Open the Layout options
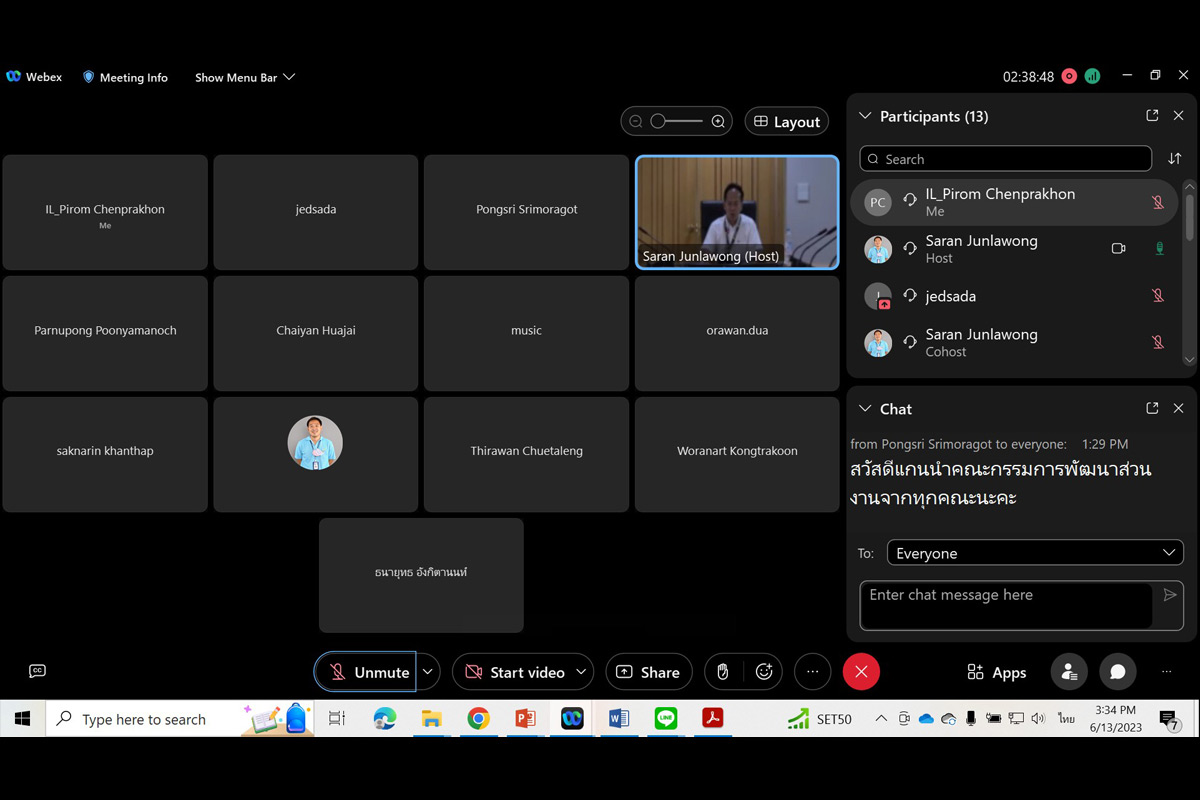Screen dimensions: 1200x800 pos(787,122)
